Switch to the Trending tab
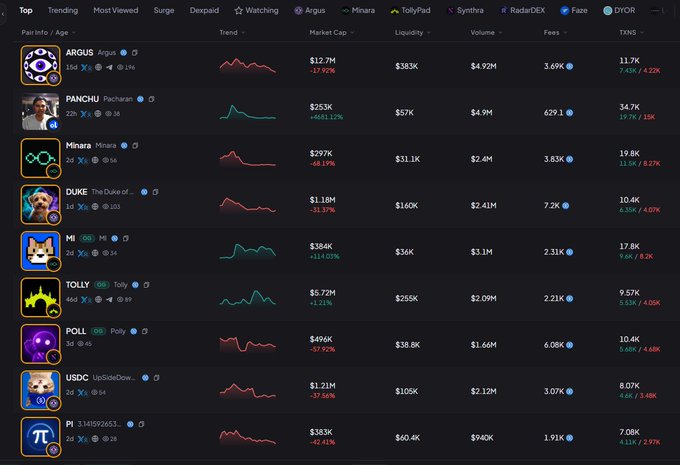The height and width of the screenshot is (465, 680). coord(63,10)
